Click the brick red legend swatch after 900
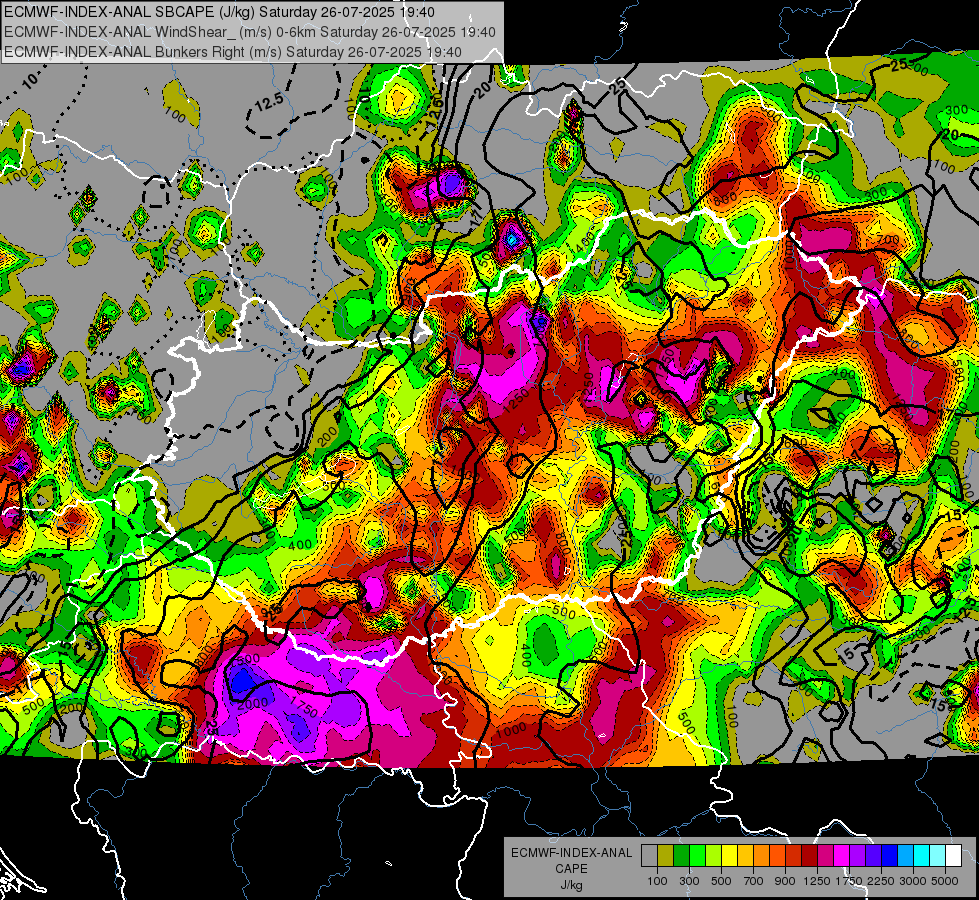979x900 pixels. (794, 855)
